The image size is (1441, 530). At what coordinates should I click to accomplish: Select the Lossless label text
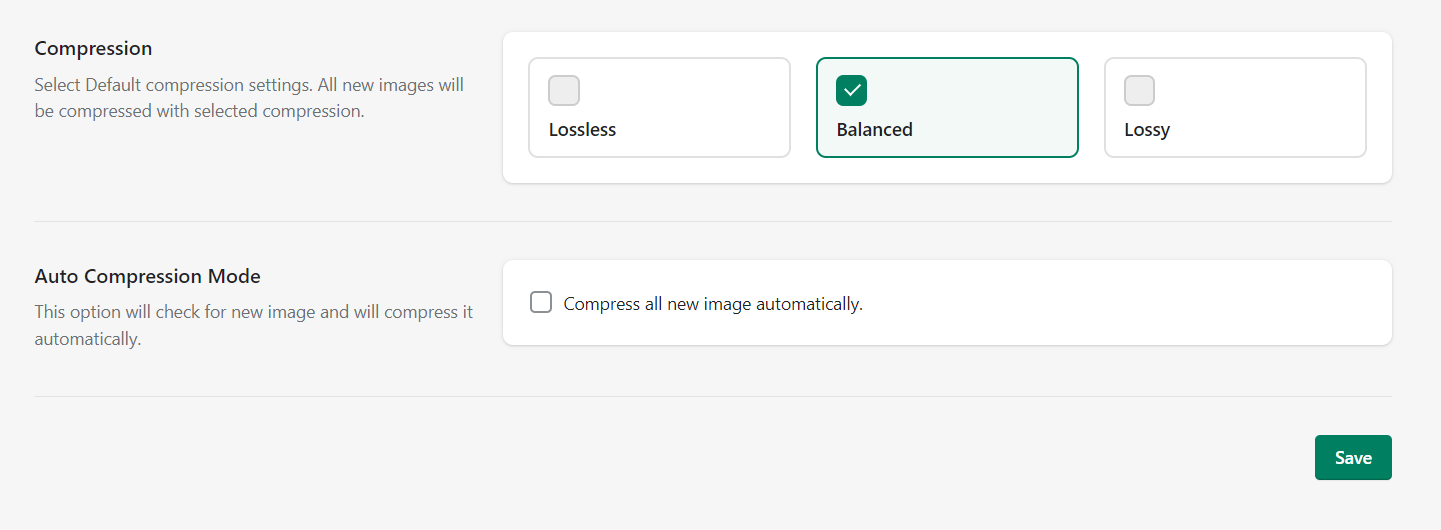click(x=582, y=130)
